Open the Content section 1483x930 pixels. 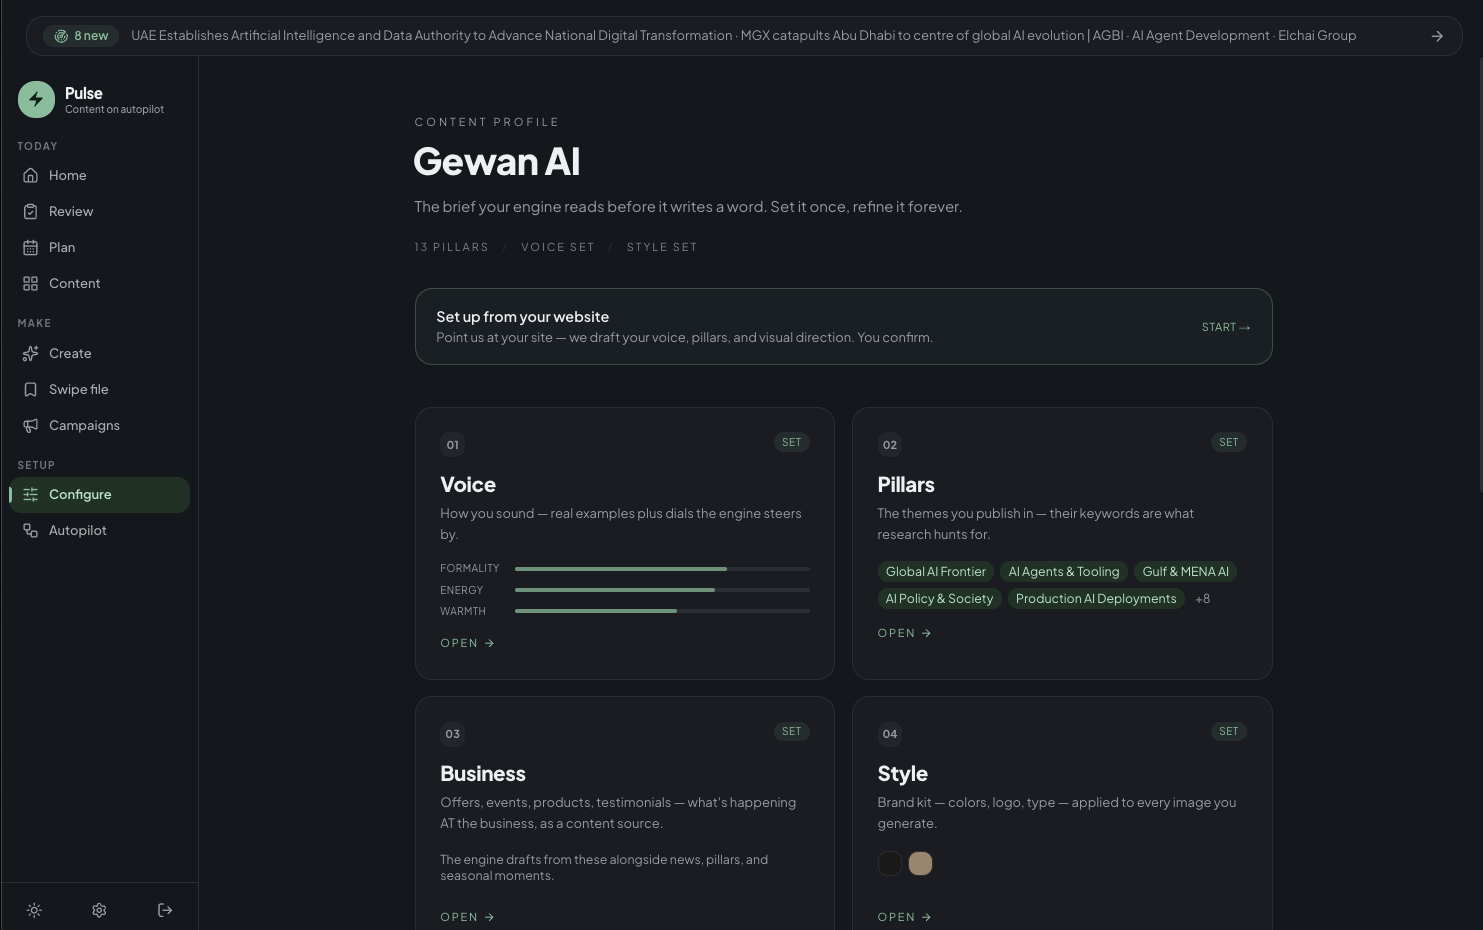(99, 283)
